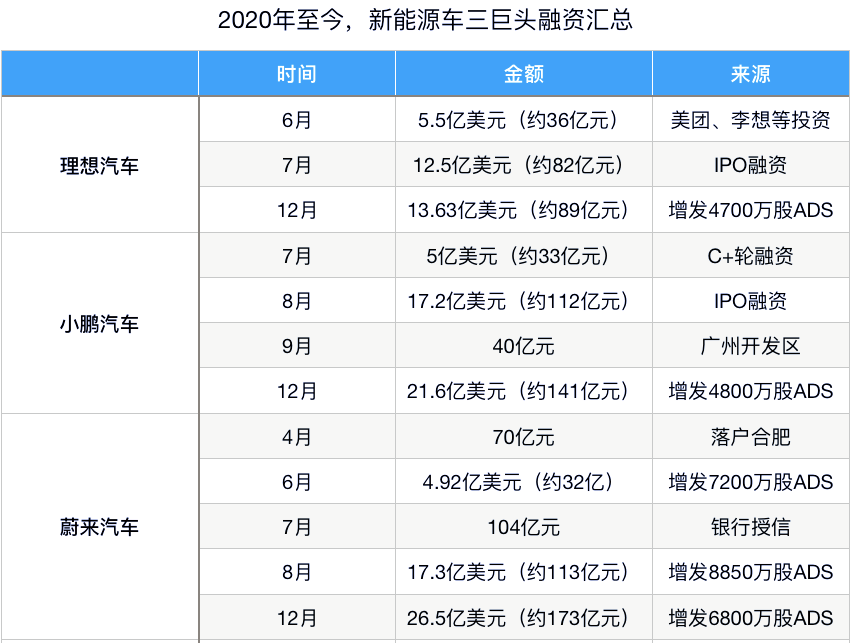Select the 增发4700万股ADS cell

750,211
